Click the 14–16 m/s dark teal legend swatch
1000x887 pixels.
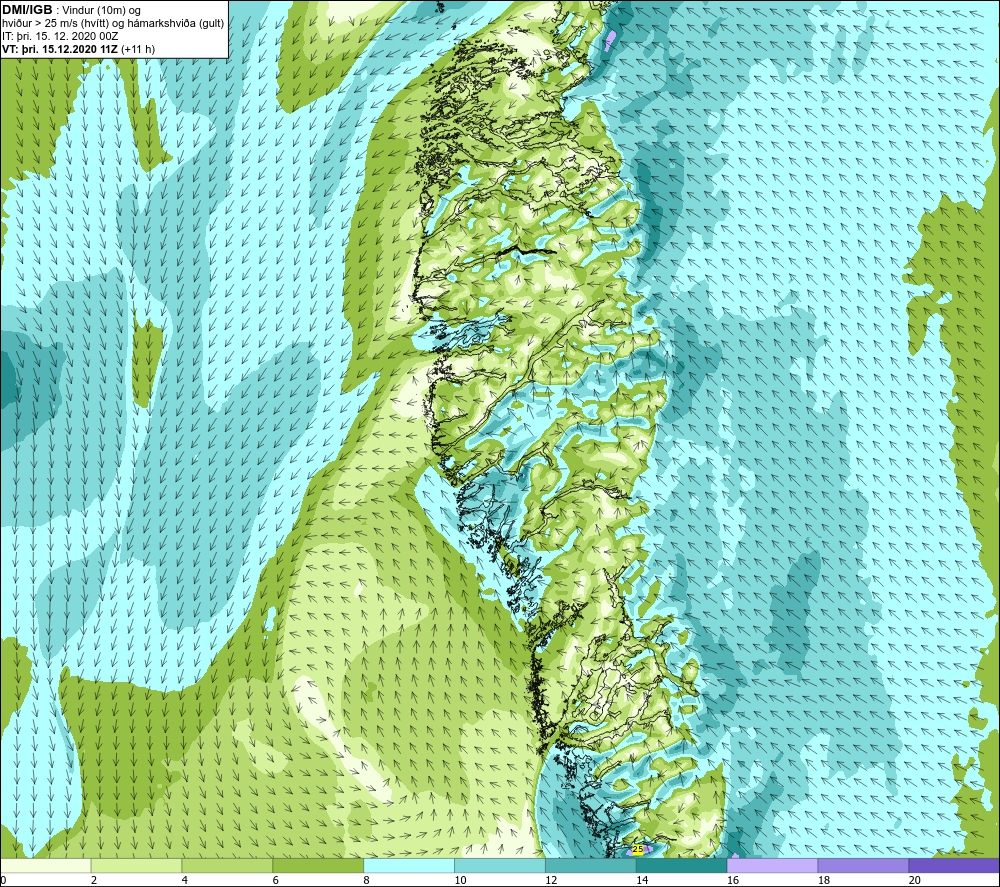tap(681, 865)
